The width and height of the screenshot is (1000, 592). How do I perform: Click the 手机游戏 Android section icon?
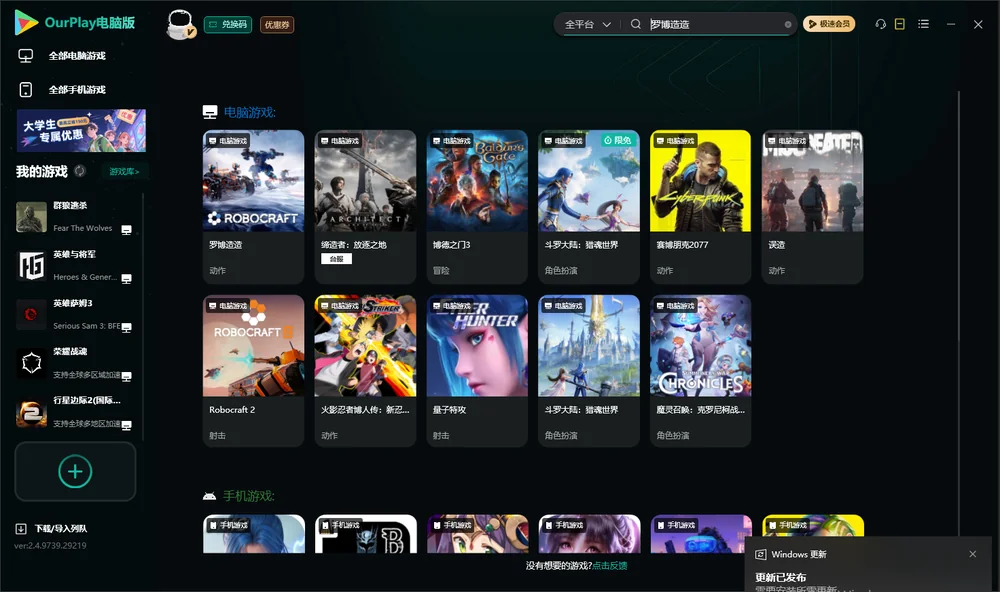coord(209,496)
